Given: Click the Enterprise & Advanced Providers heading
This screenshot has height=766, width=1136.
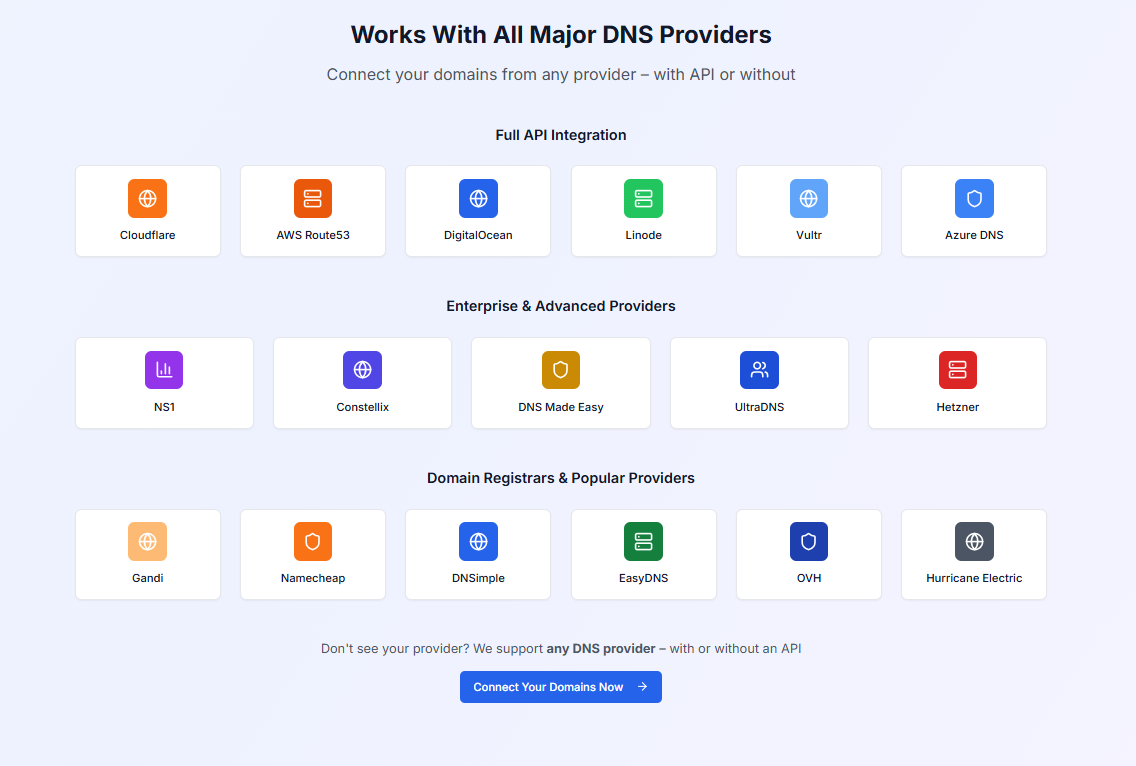Looking at the screenshot, I should 561,306.
